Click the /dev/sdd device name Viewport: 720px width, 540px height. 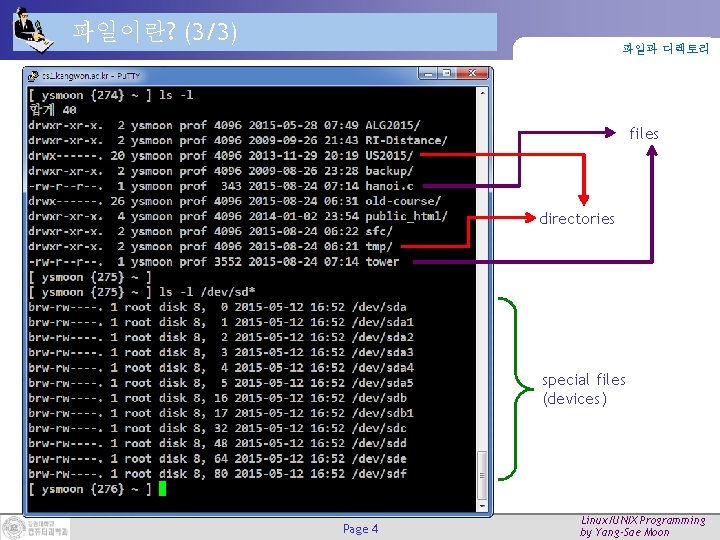379,443
